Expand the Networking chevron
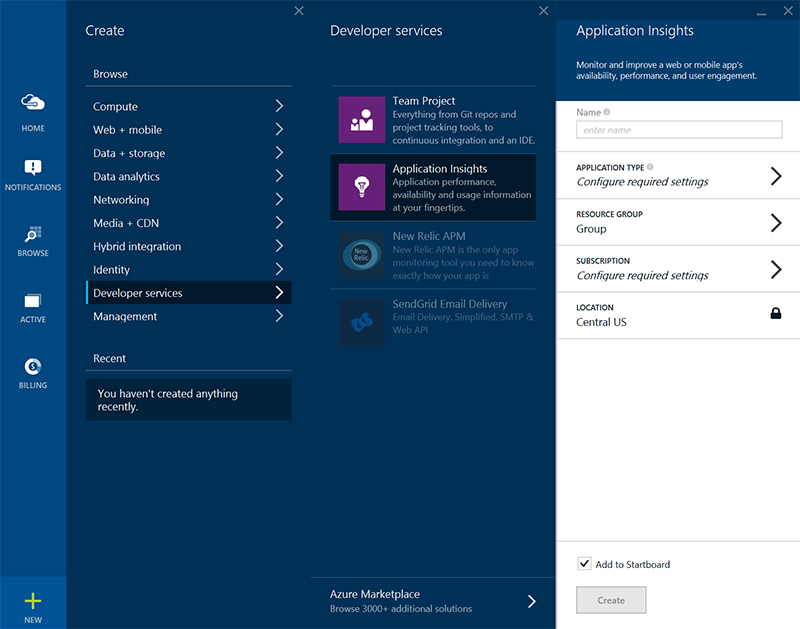The width and height of the screenshot is (800, 629). (279, 199)
